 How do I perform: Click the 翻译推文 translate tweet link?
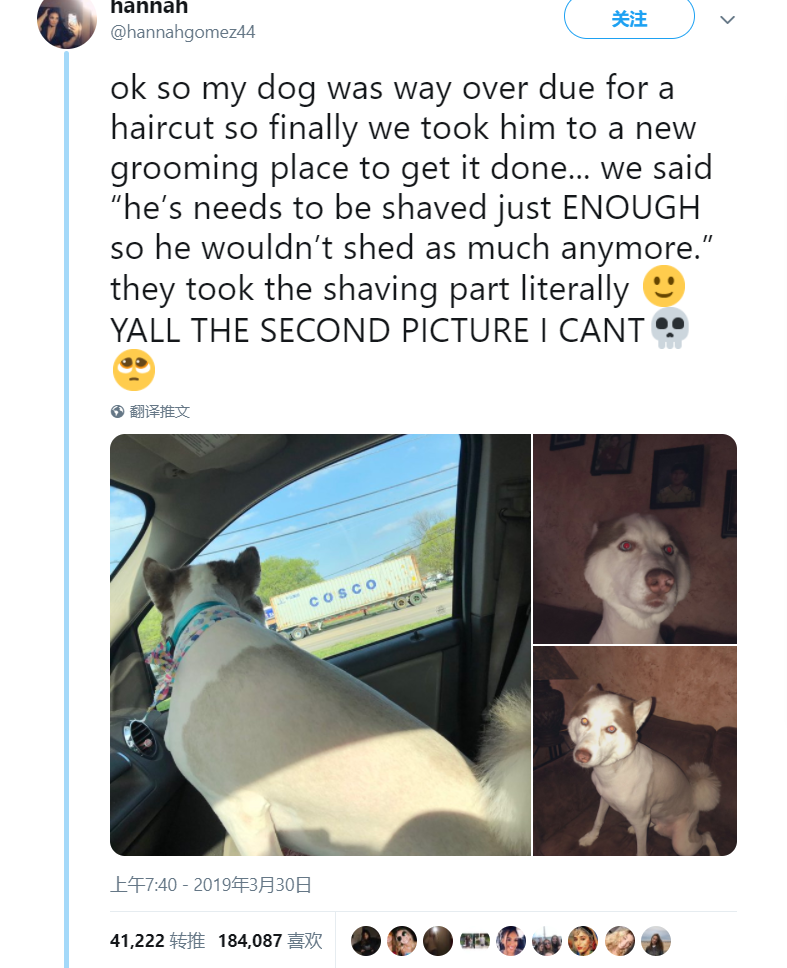coord(160,412)
